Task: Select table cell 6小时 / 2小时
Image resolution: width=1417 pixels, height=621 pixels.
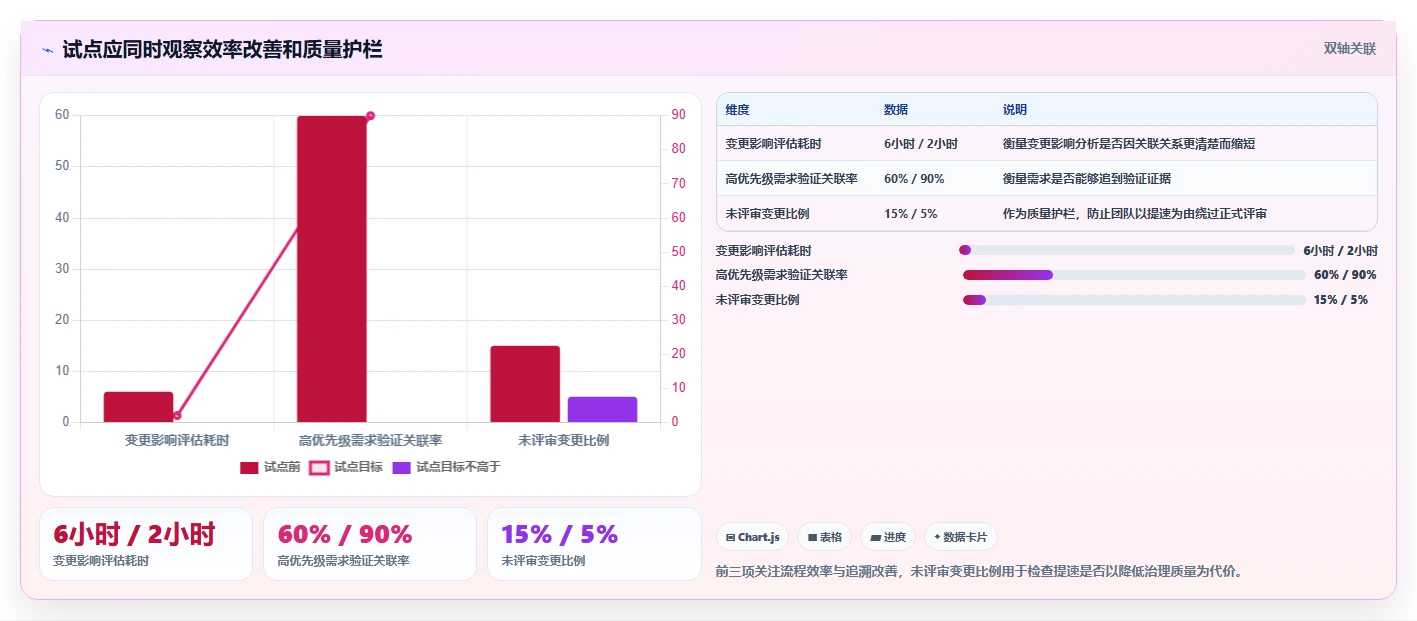Action: point(921,144)
